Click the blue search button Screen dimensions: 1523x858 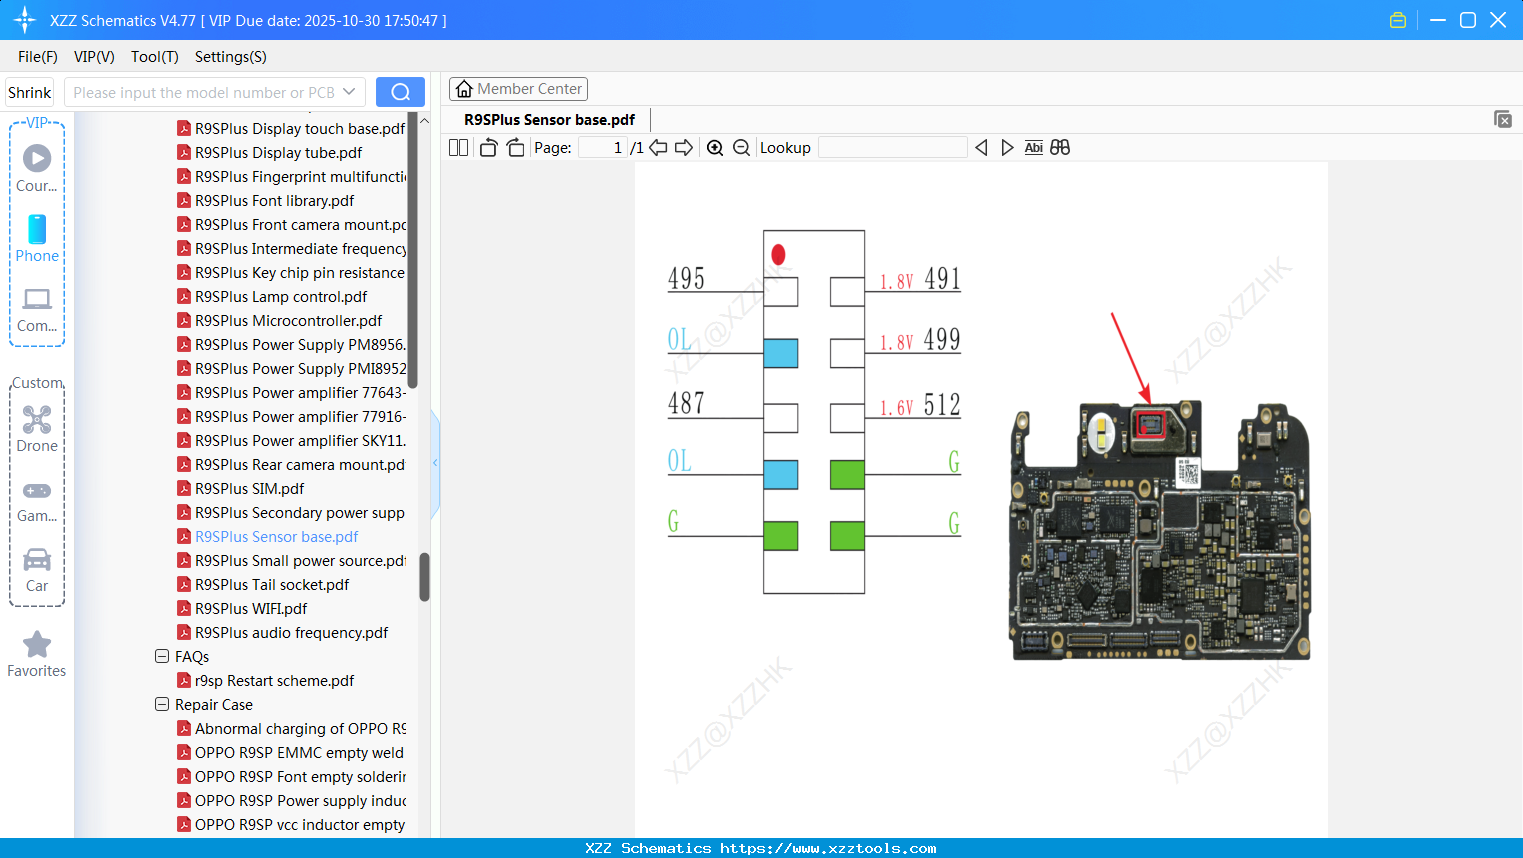point(400,92)
